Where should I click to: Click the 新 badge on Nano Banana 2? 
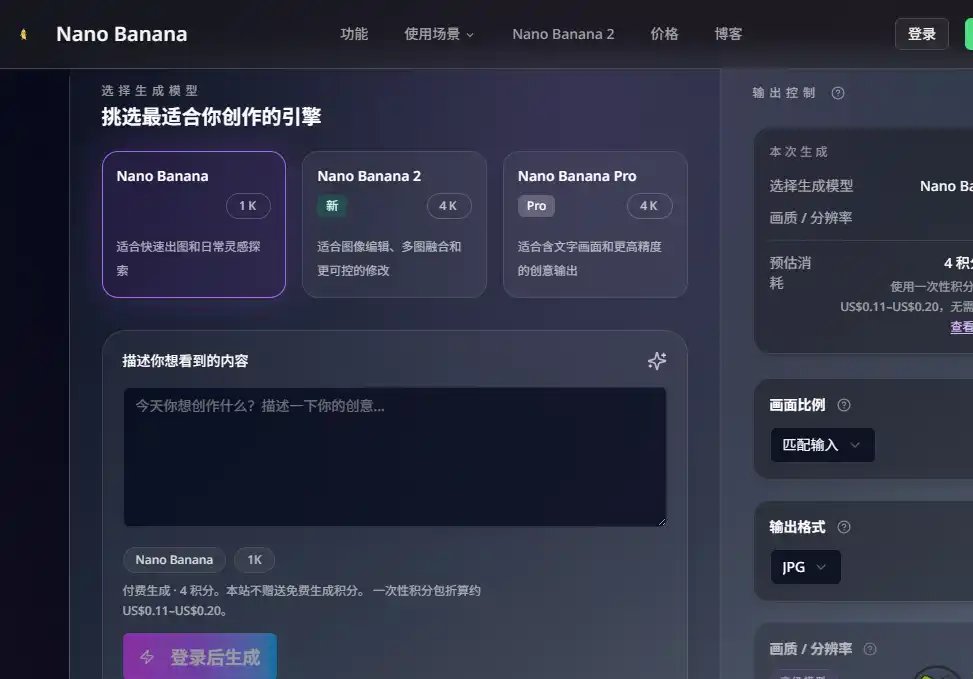pyautogui.click(x=332, y=205)
